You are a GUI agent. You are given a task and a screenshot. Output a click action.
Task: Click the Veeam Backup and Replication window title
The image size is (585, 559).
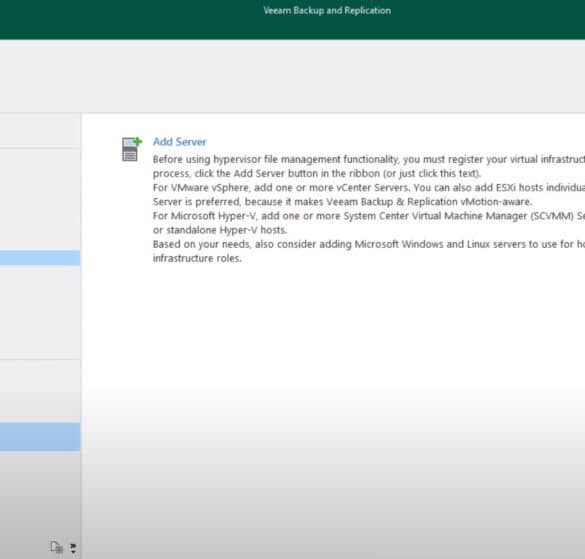[x=327, y=10]
